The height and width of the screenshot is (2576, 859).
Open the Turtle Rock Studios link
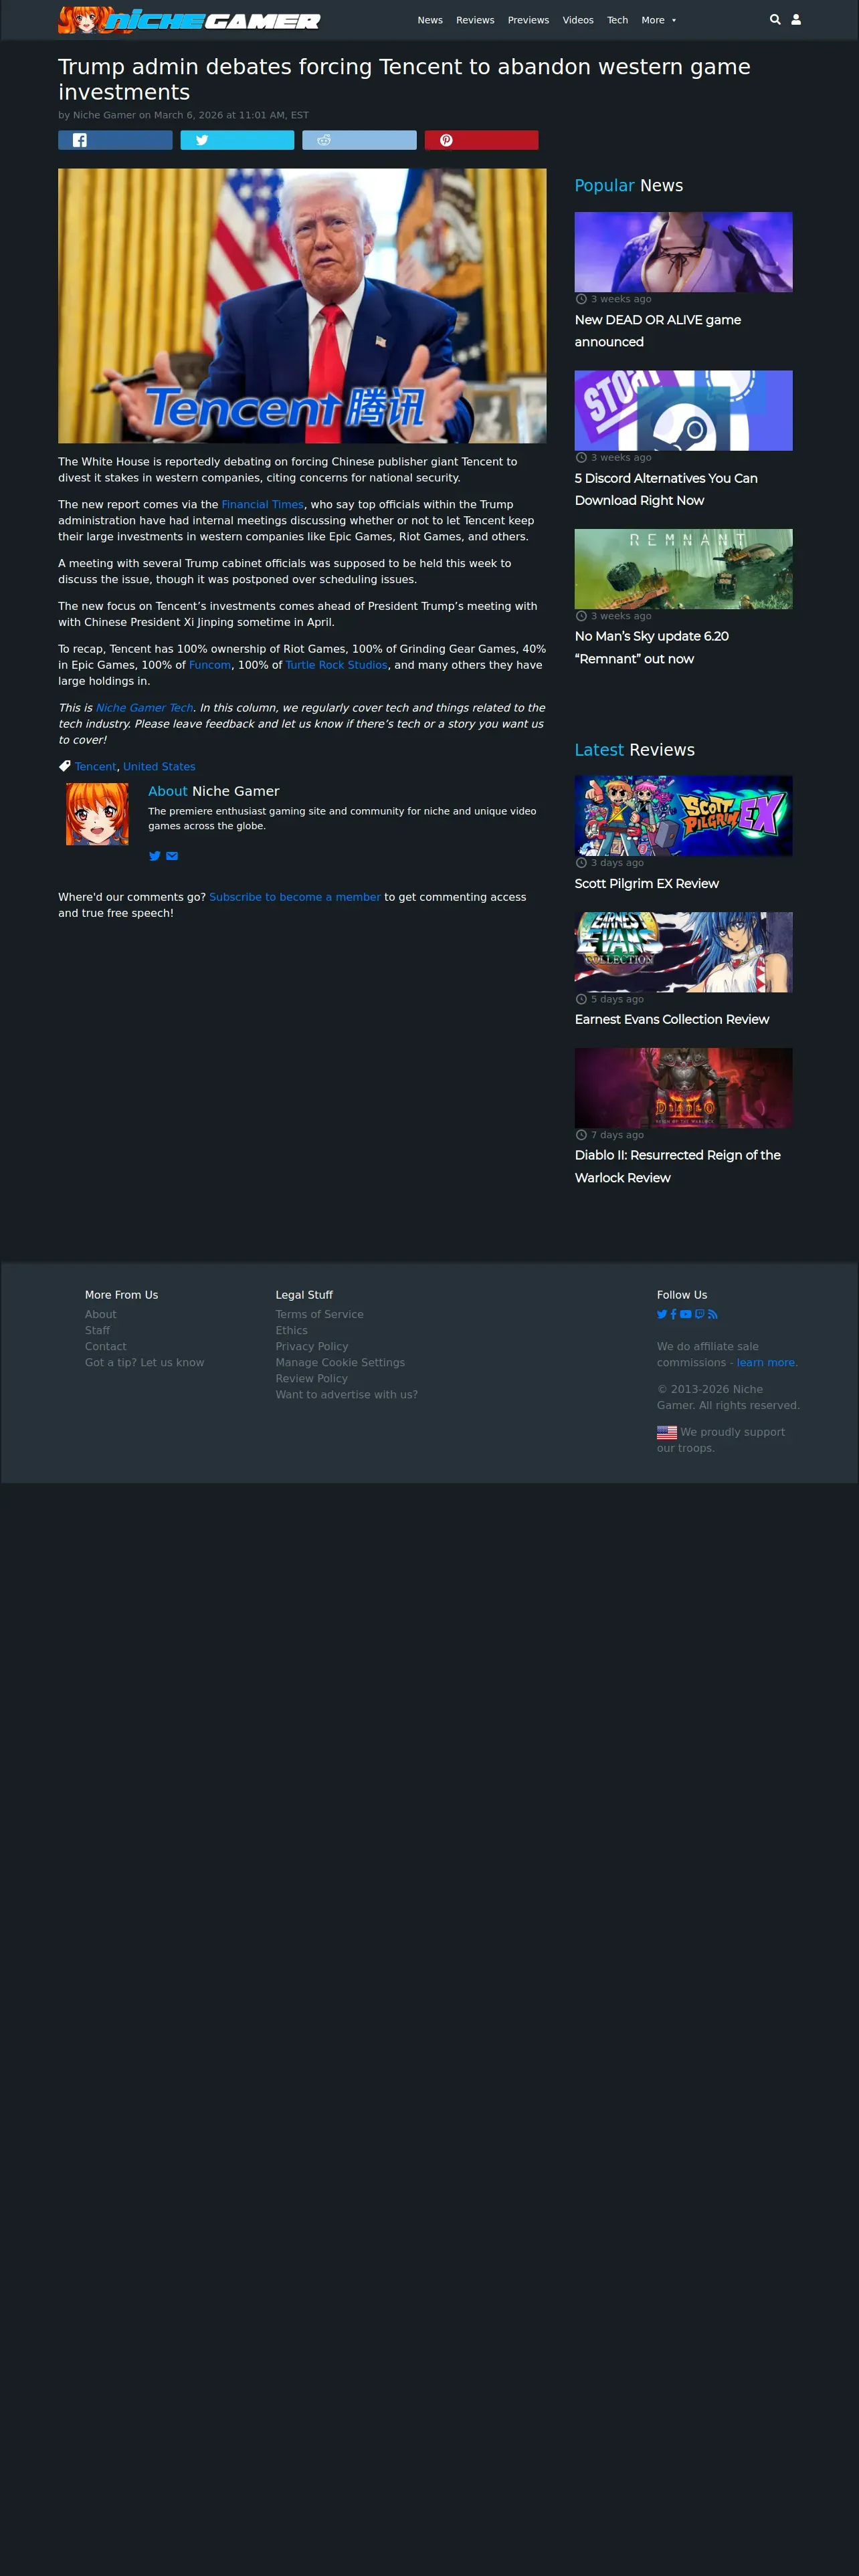click(336, 665)
